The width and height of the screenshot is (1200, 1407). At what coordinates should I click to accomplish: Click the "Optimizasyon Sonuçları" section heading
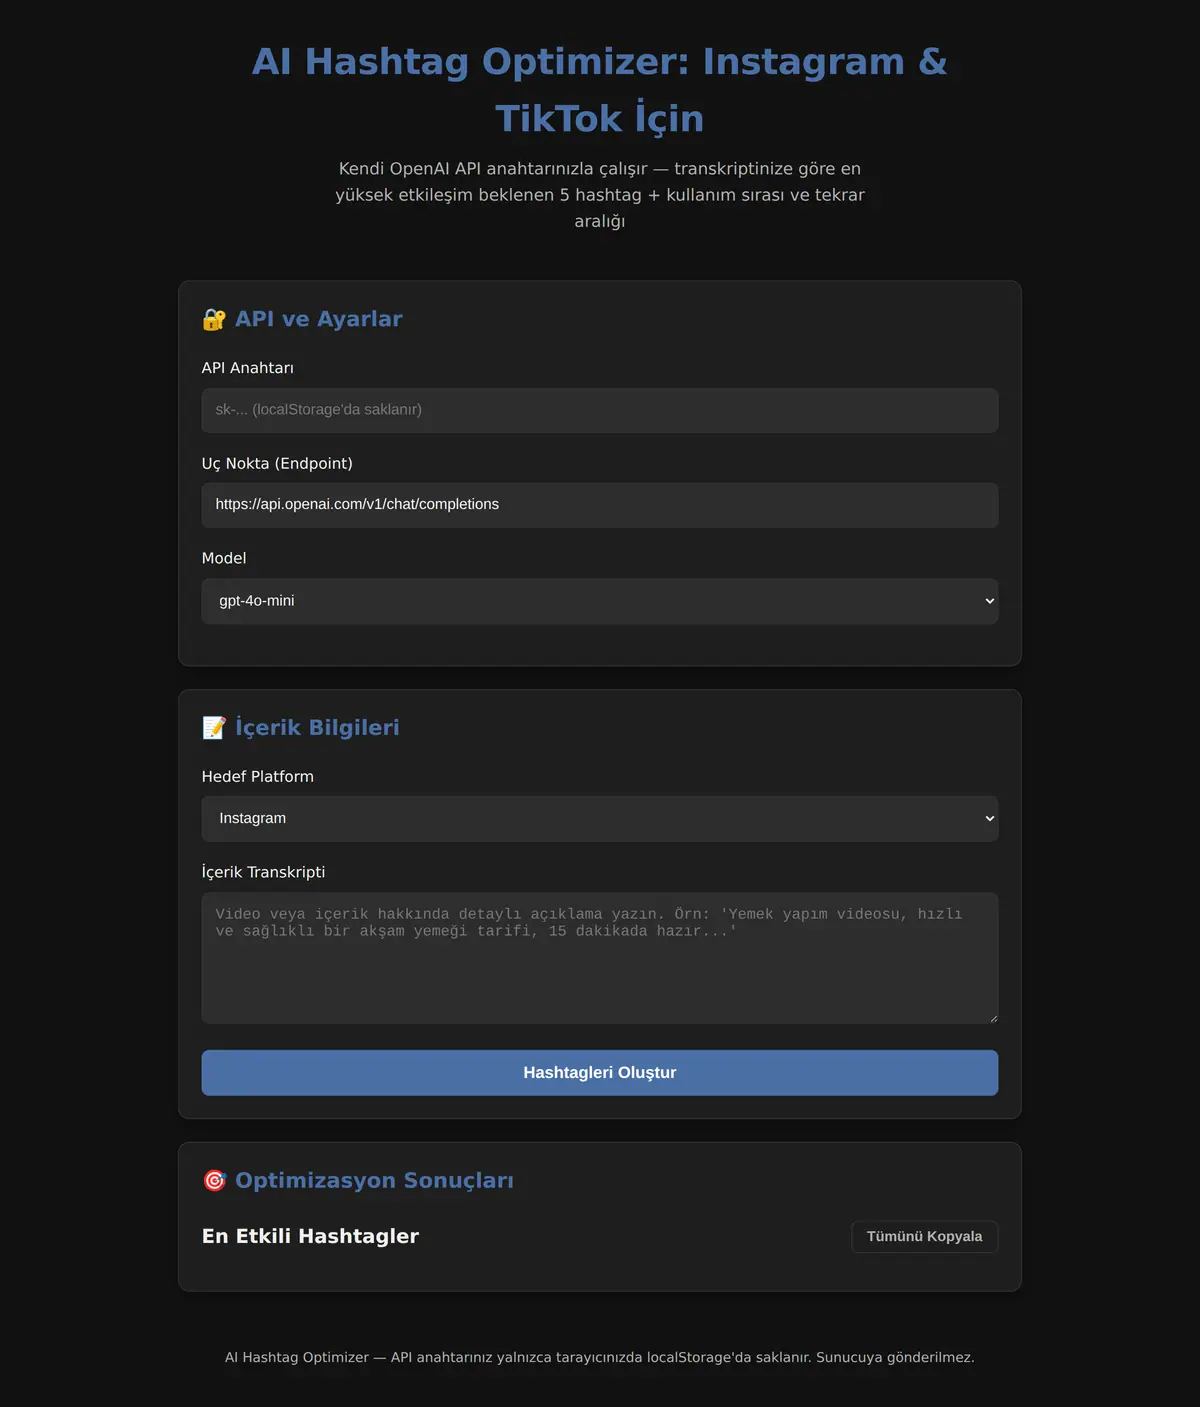click(x=374, y=1180)
